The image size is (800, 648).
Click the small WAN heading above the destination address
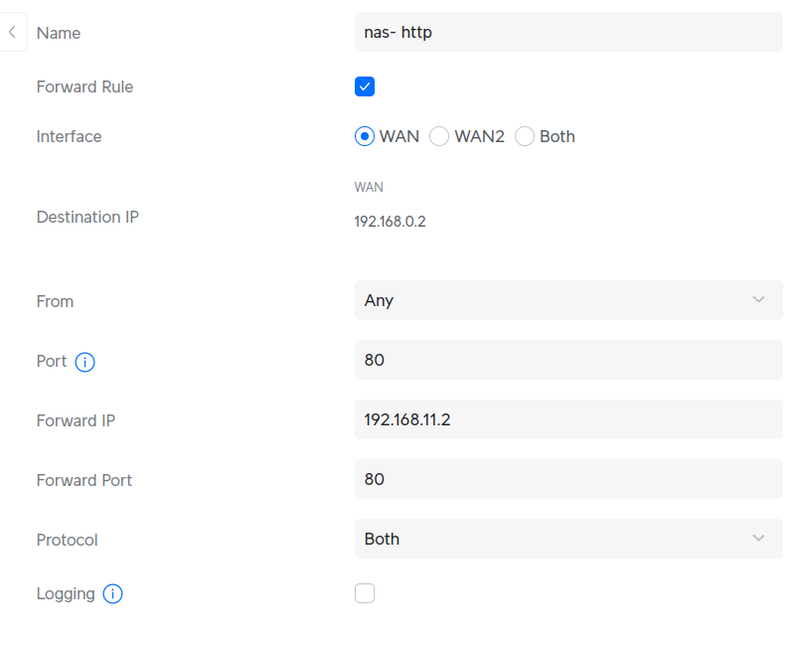[x=368, y=187]
